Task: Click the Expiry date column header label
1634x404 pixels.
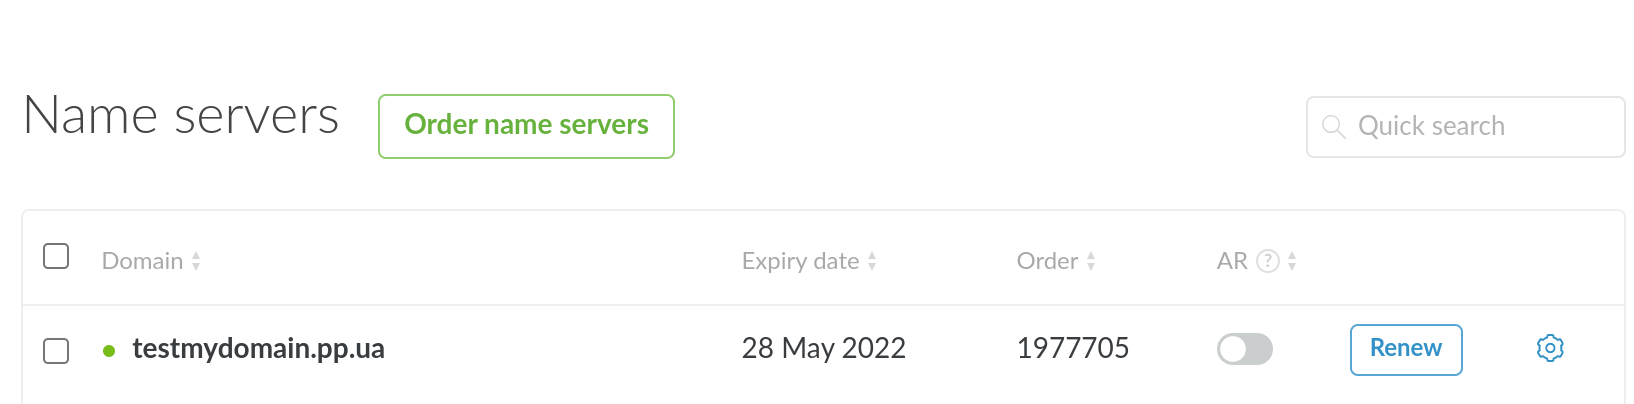Action: coord(800,261)
